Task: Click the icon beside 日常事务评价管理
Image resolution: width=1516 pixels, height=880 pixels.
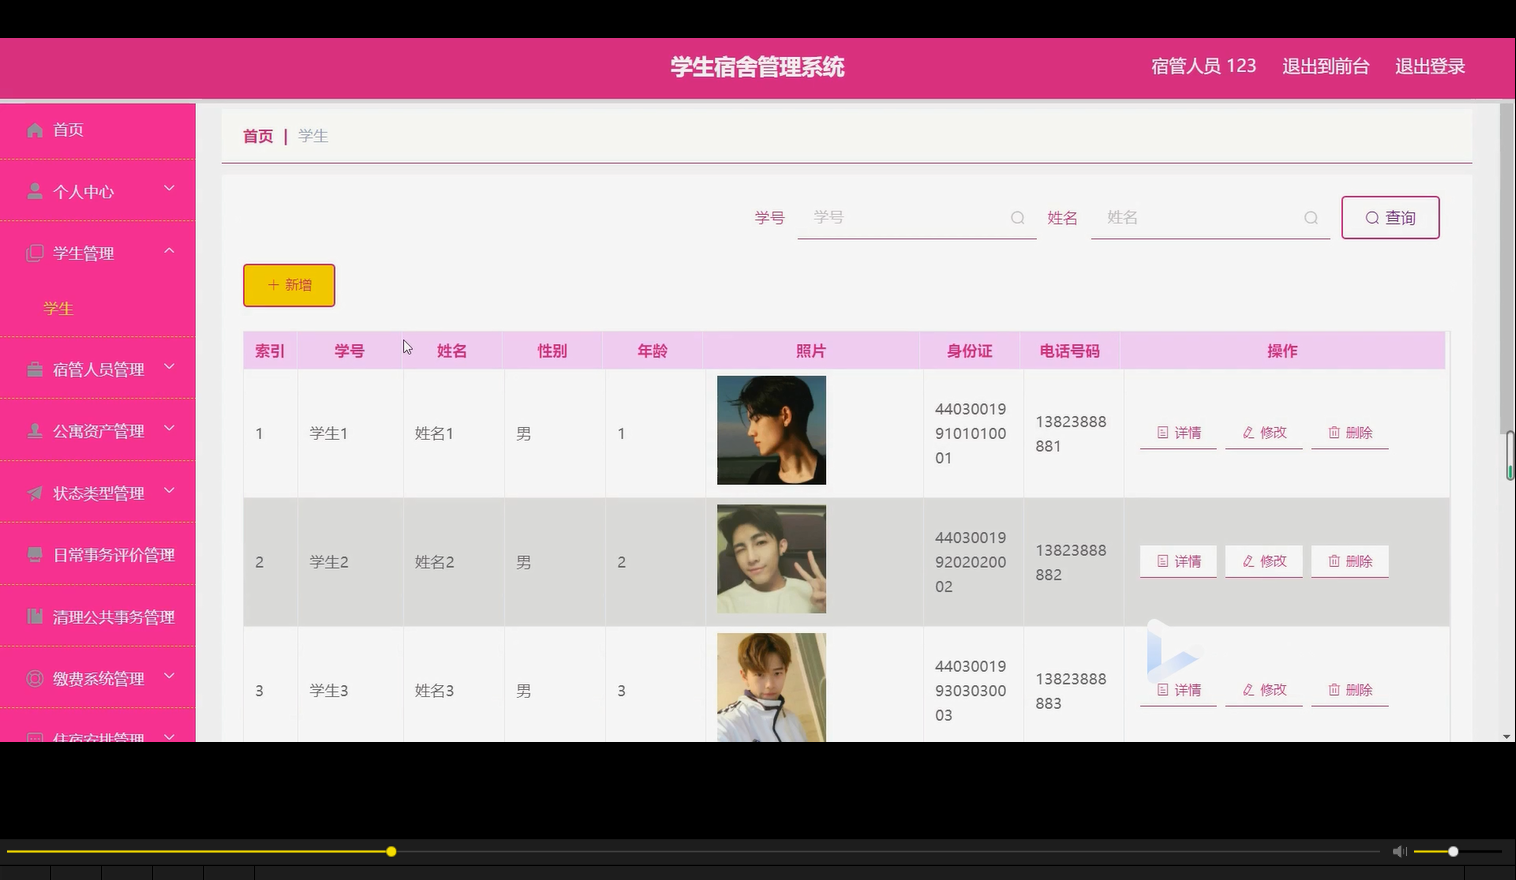Action: click(35, 555)
